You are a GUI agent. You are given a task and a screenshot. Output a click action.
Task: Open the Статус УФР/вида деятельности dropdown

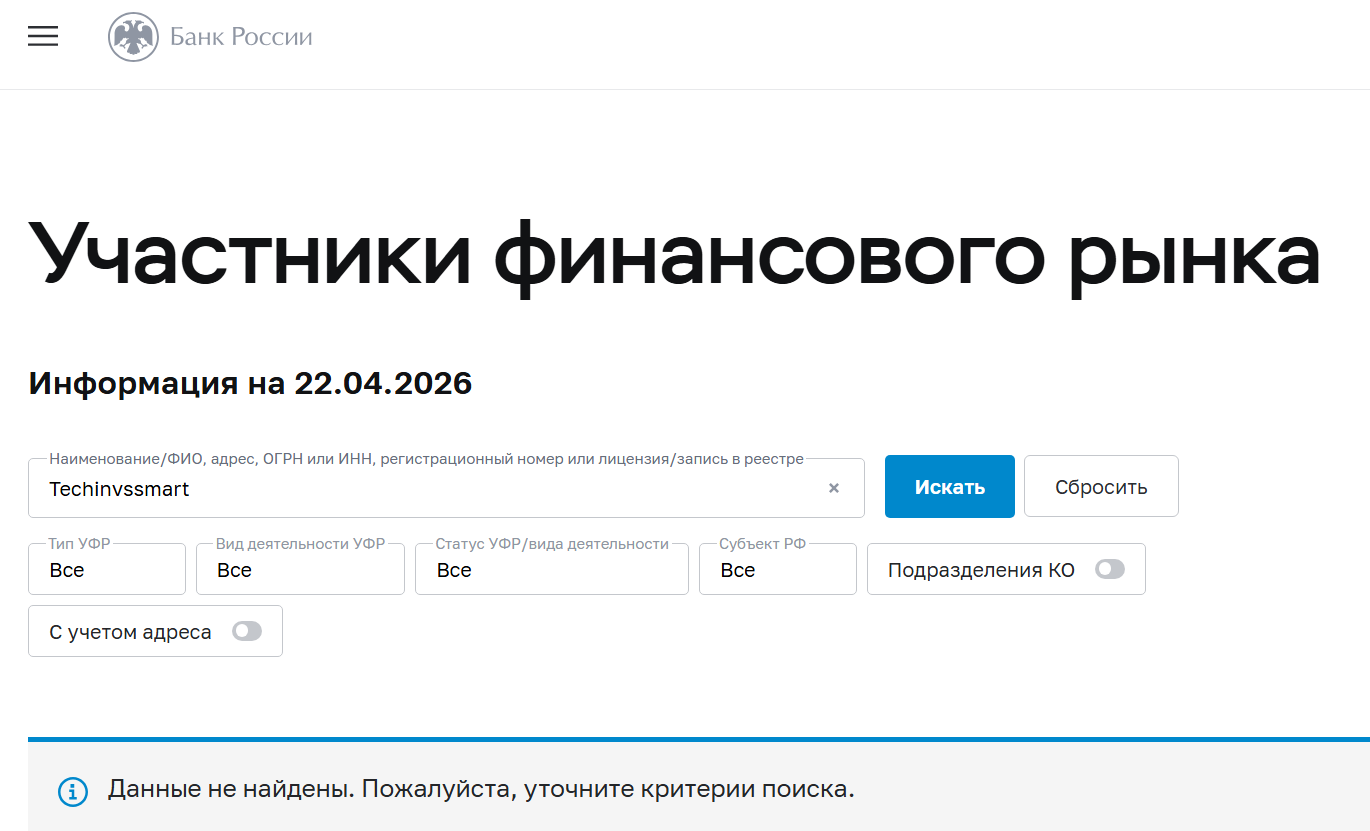coord(552,569)
